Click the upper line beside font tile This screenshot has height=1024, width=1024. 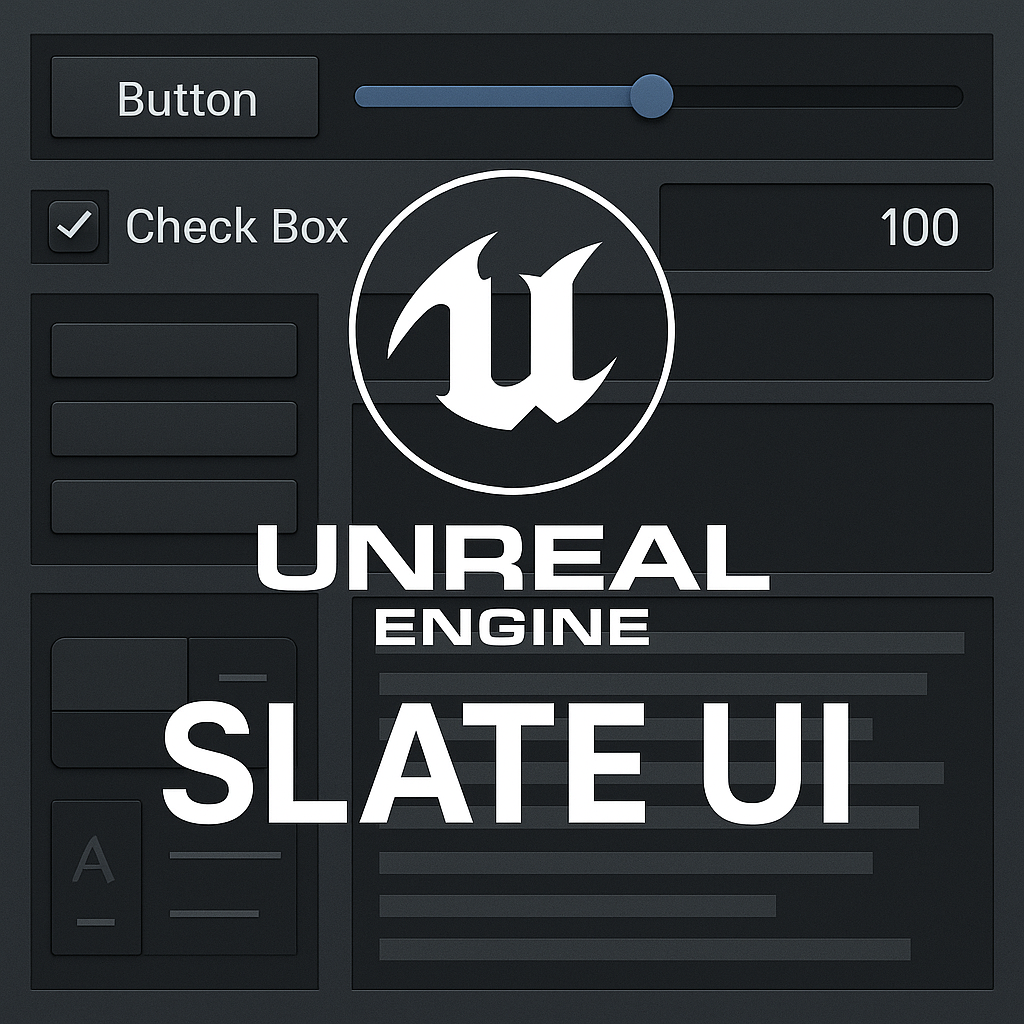225,855
